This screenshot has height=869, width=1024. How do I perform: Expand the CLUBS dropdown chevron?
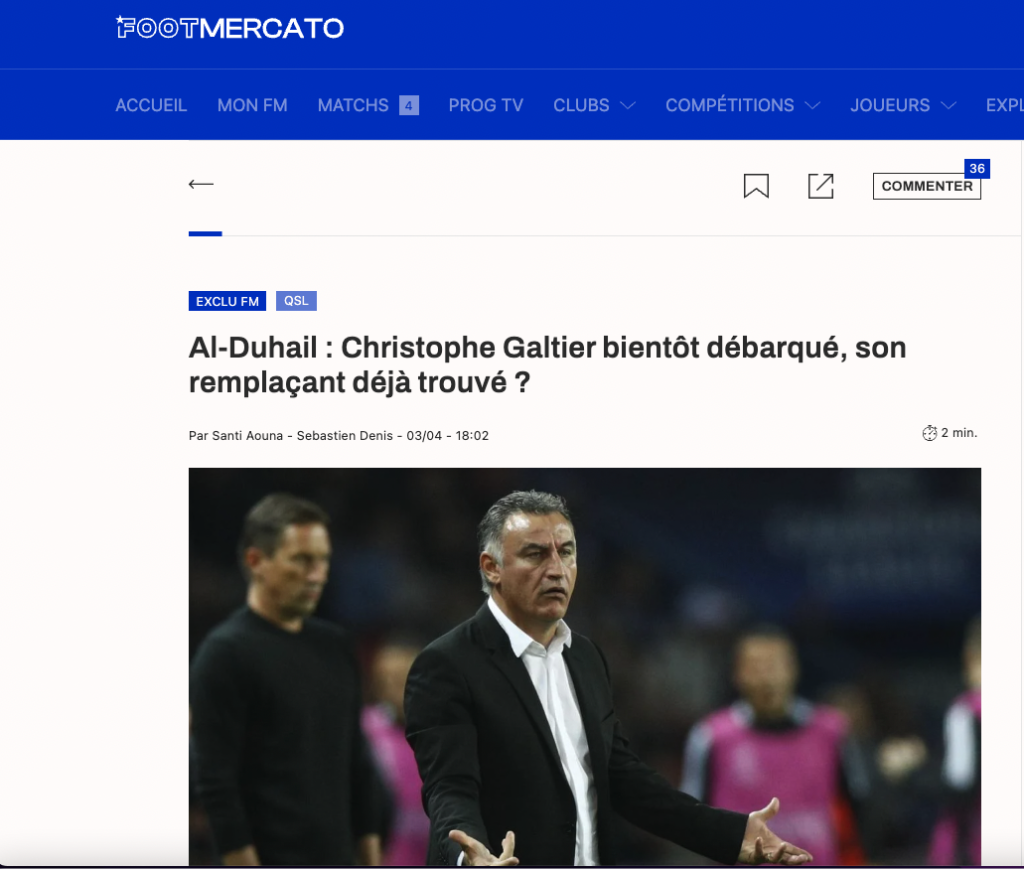coord(628,106)
